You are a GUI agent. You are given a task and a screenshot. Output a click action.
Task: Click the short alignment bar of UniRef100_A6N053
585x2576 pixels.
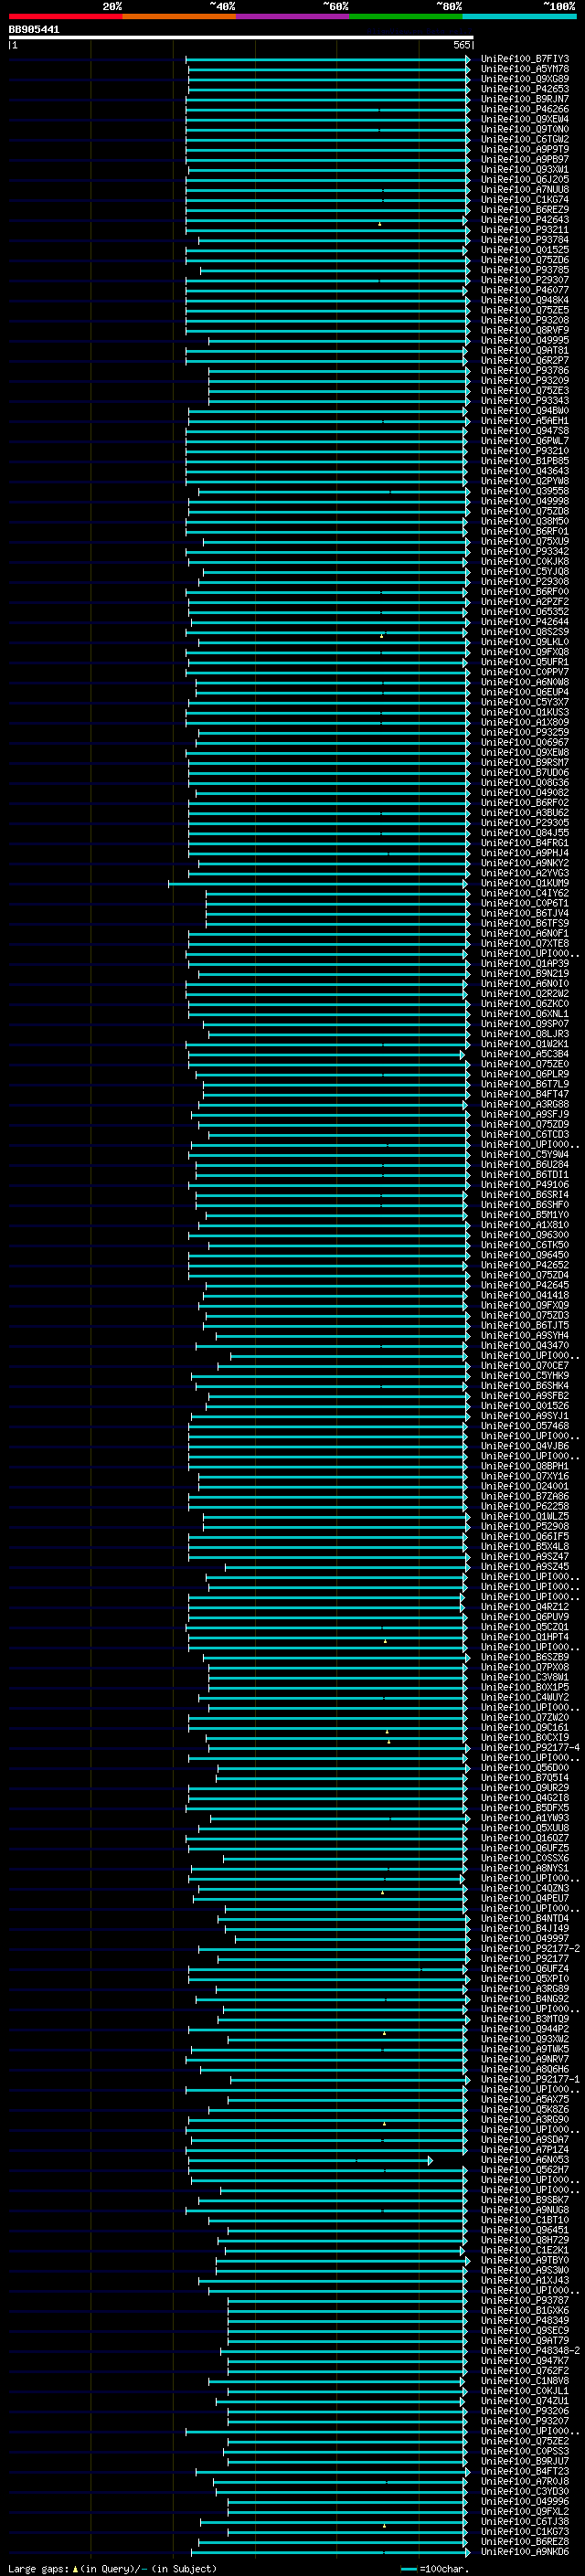(311, 2160)
